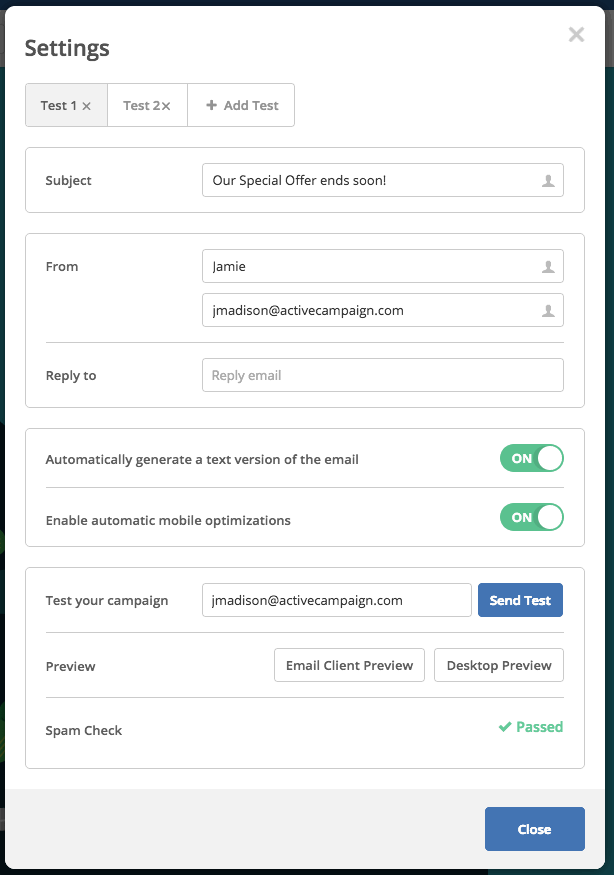The image size is (614, 875).
Task: Click the plus icon to add test
Action: 212,105
